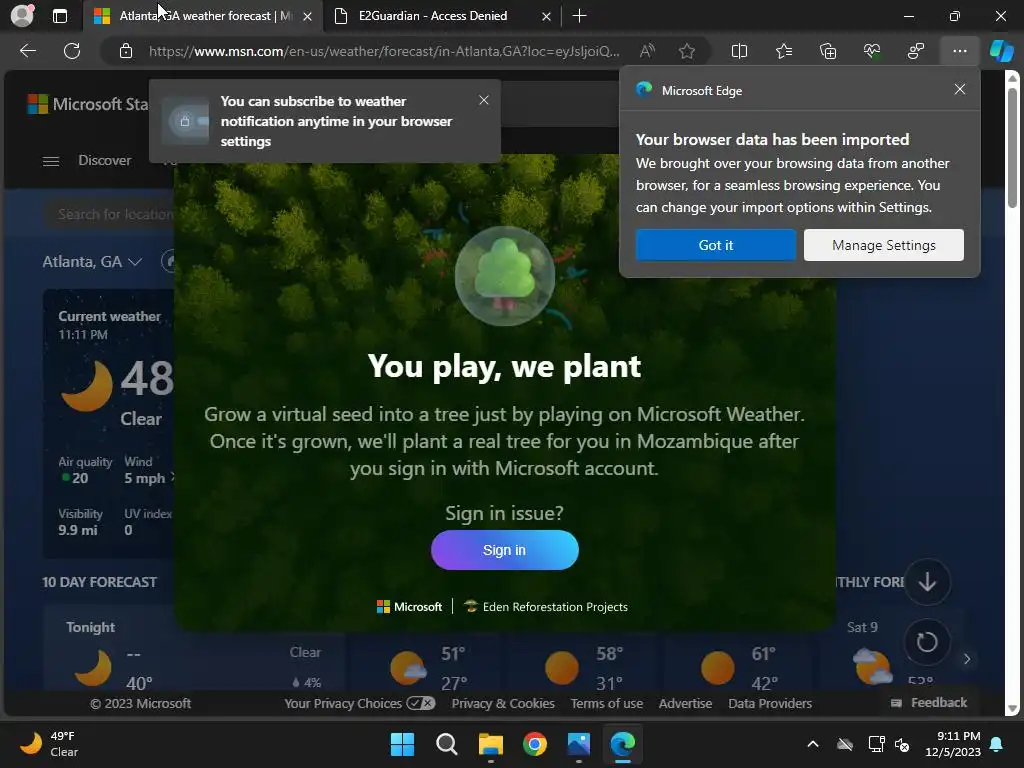Click the scroll down arrow button
Viewport: 1024px width, 768px height.
tap(927, 582)
